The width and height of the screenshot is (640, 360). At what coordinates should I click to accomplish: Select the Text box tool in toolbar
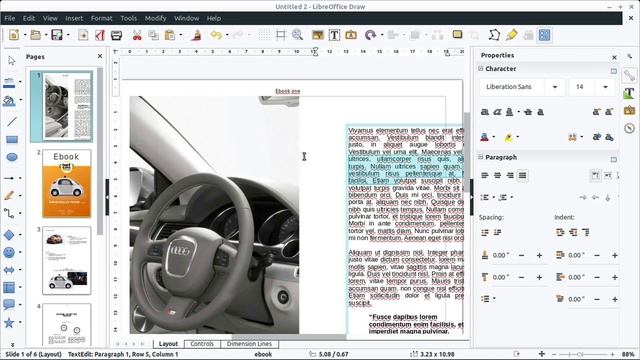click(334, 35)
